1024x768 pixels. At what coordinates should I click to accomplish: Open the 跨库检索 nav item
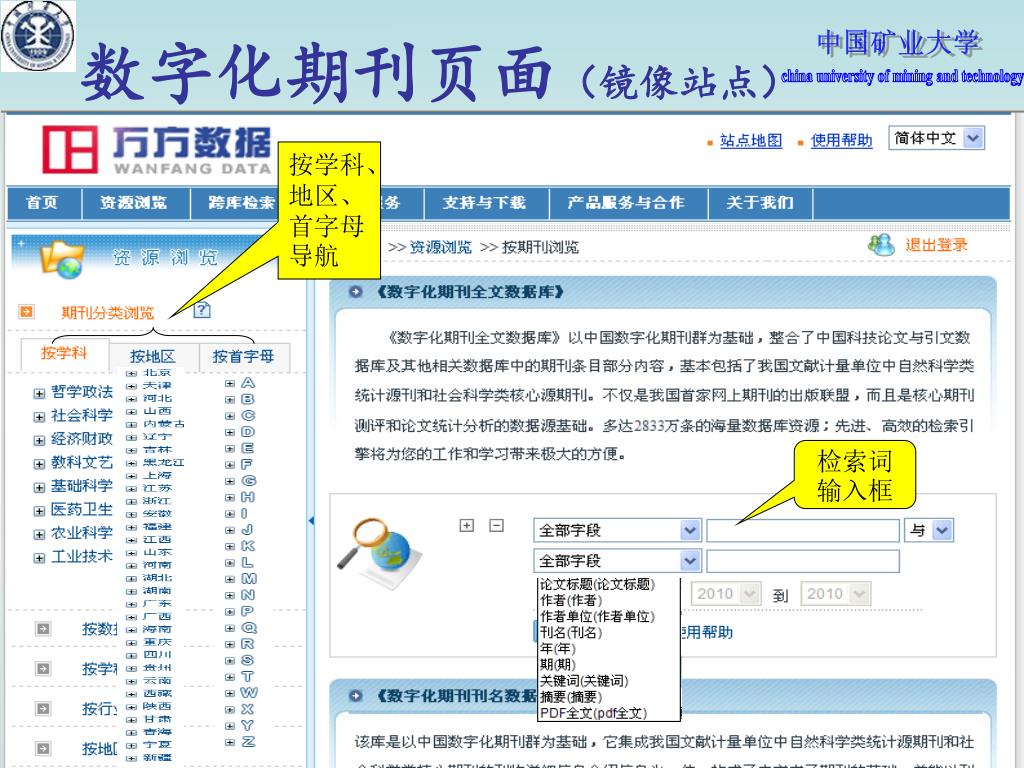tap(242, 203)
